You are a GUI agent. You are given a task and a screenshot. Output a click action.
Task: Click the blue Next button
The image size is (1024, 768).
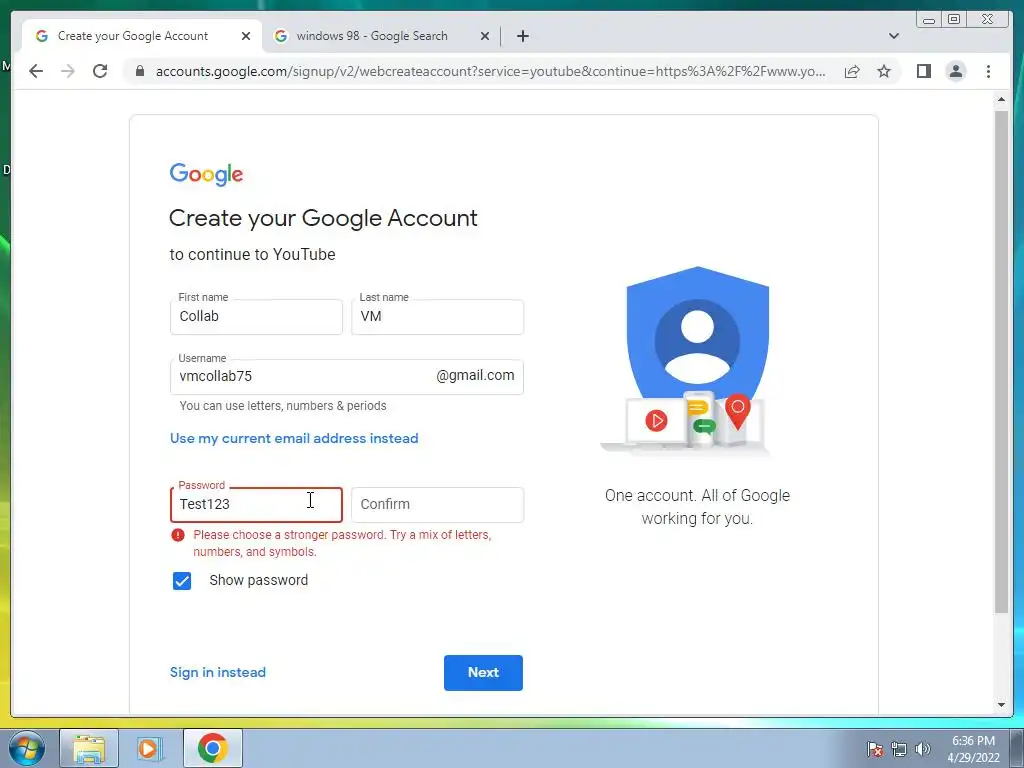click(483, 673)
